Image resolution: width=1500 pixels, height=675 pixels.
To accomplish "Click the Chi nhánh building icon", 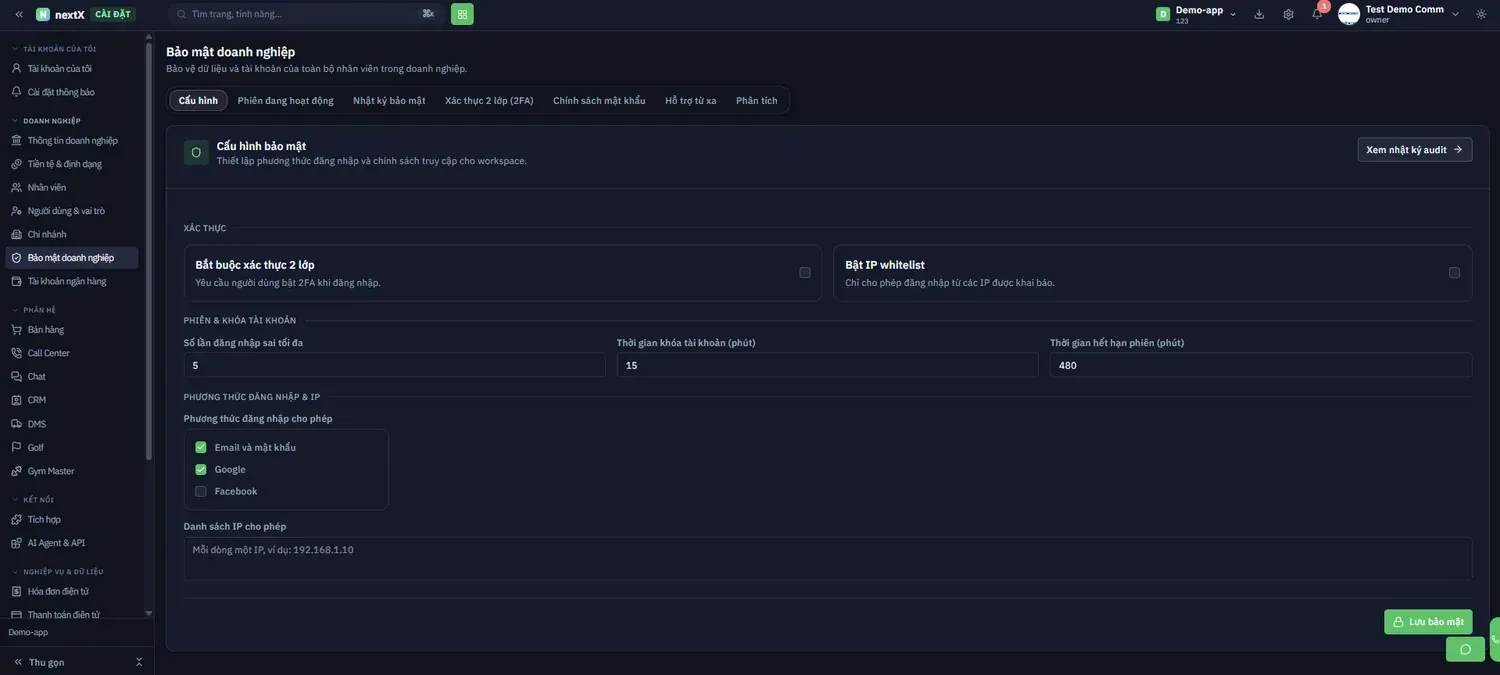I will 16,234.
